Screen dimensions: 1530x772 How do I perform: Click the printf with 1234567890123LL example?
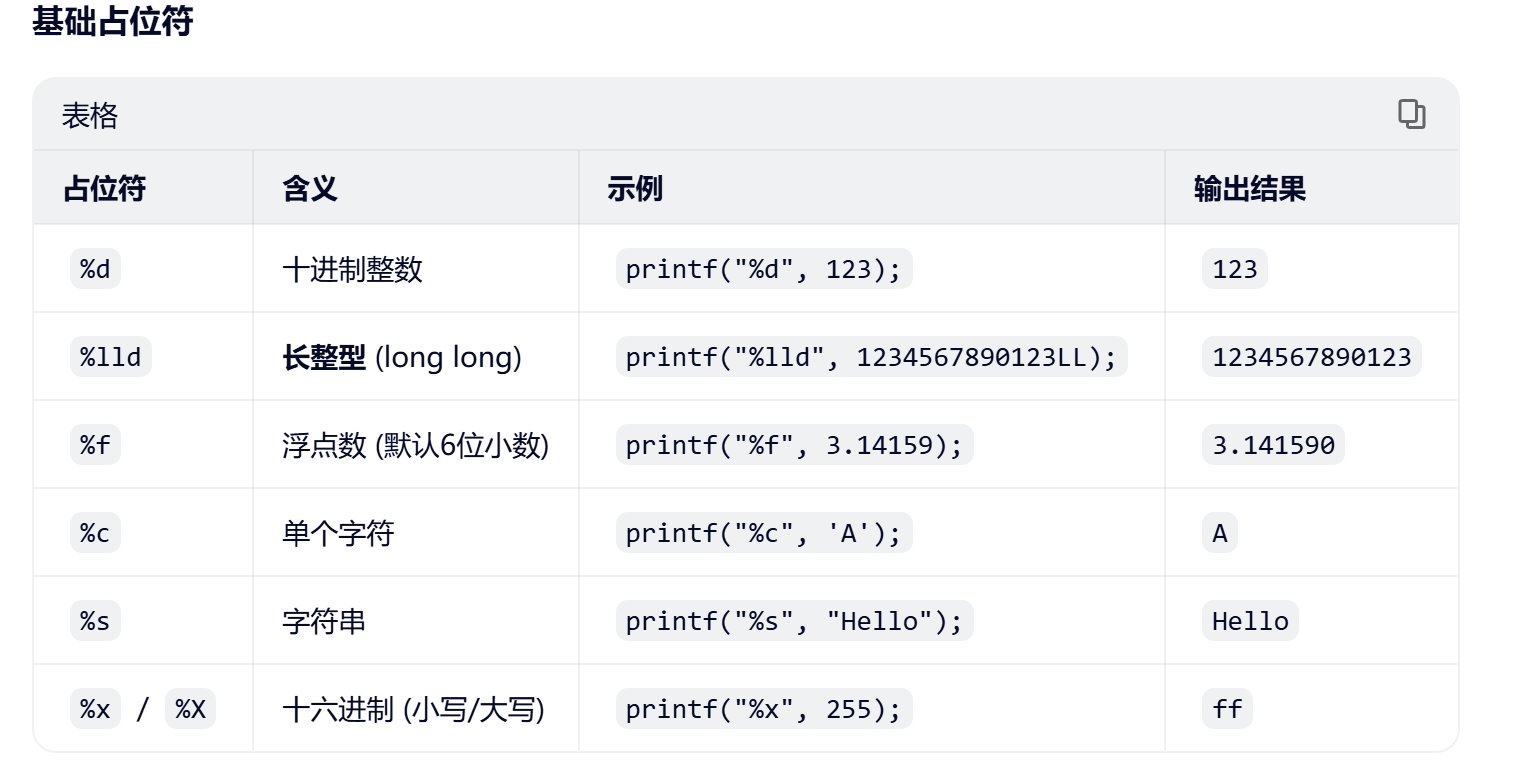(x=871, y=357)
